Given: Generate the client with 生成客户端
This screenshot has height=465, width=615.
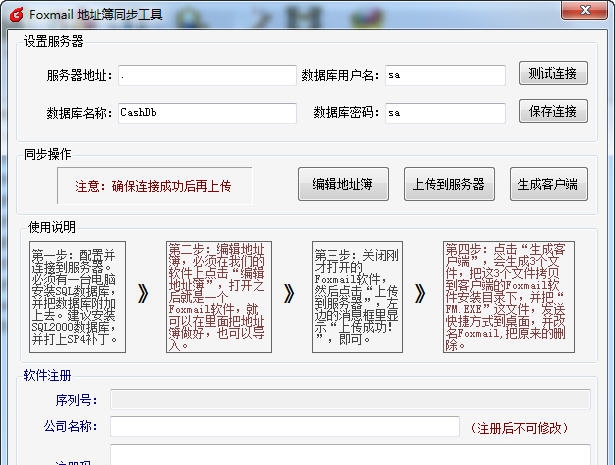Looking at the screenshot, I should pyautogui.click(x=549, y=184).
